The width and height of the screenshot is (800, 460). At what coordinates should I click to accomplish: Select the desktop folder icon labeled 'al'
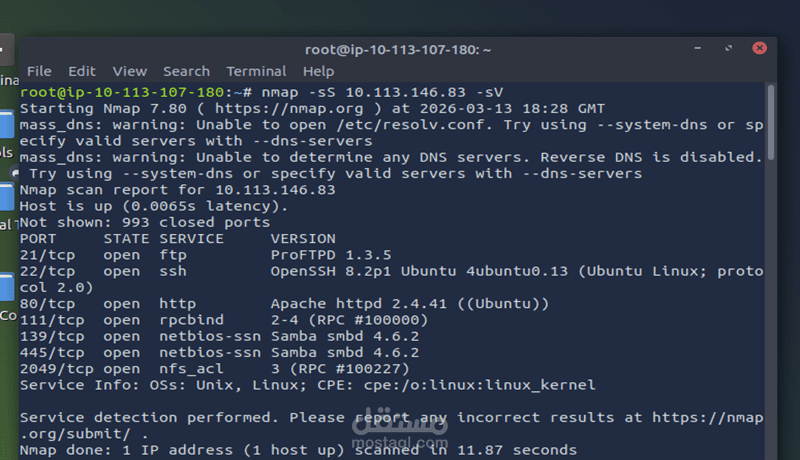[7, 196]
